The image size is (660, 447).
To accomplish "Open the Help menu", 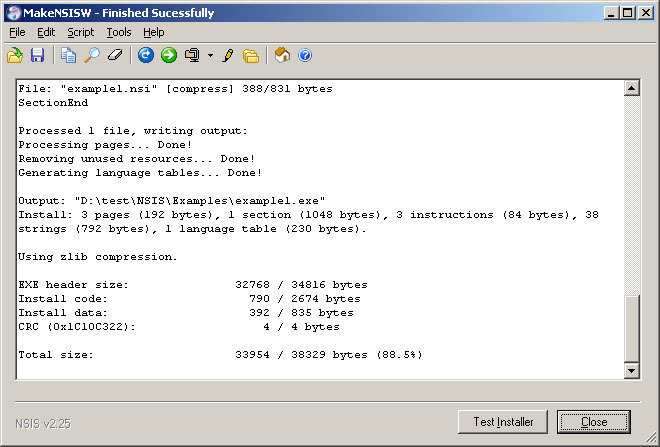I will [x=154, y=32].
